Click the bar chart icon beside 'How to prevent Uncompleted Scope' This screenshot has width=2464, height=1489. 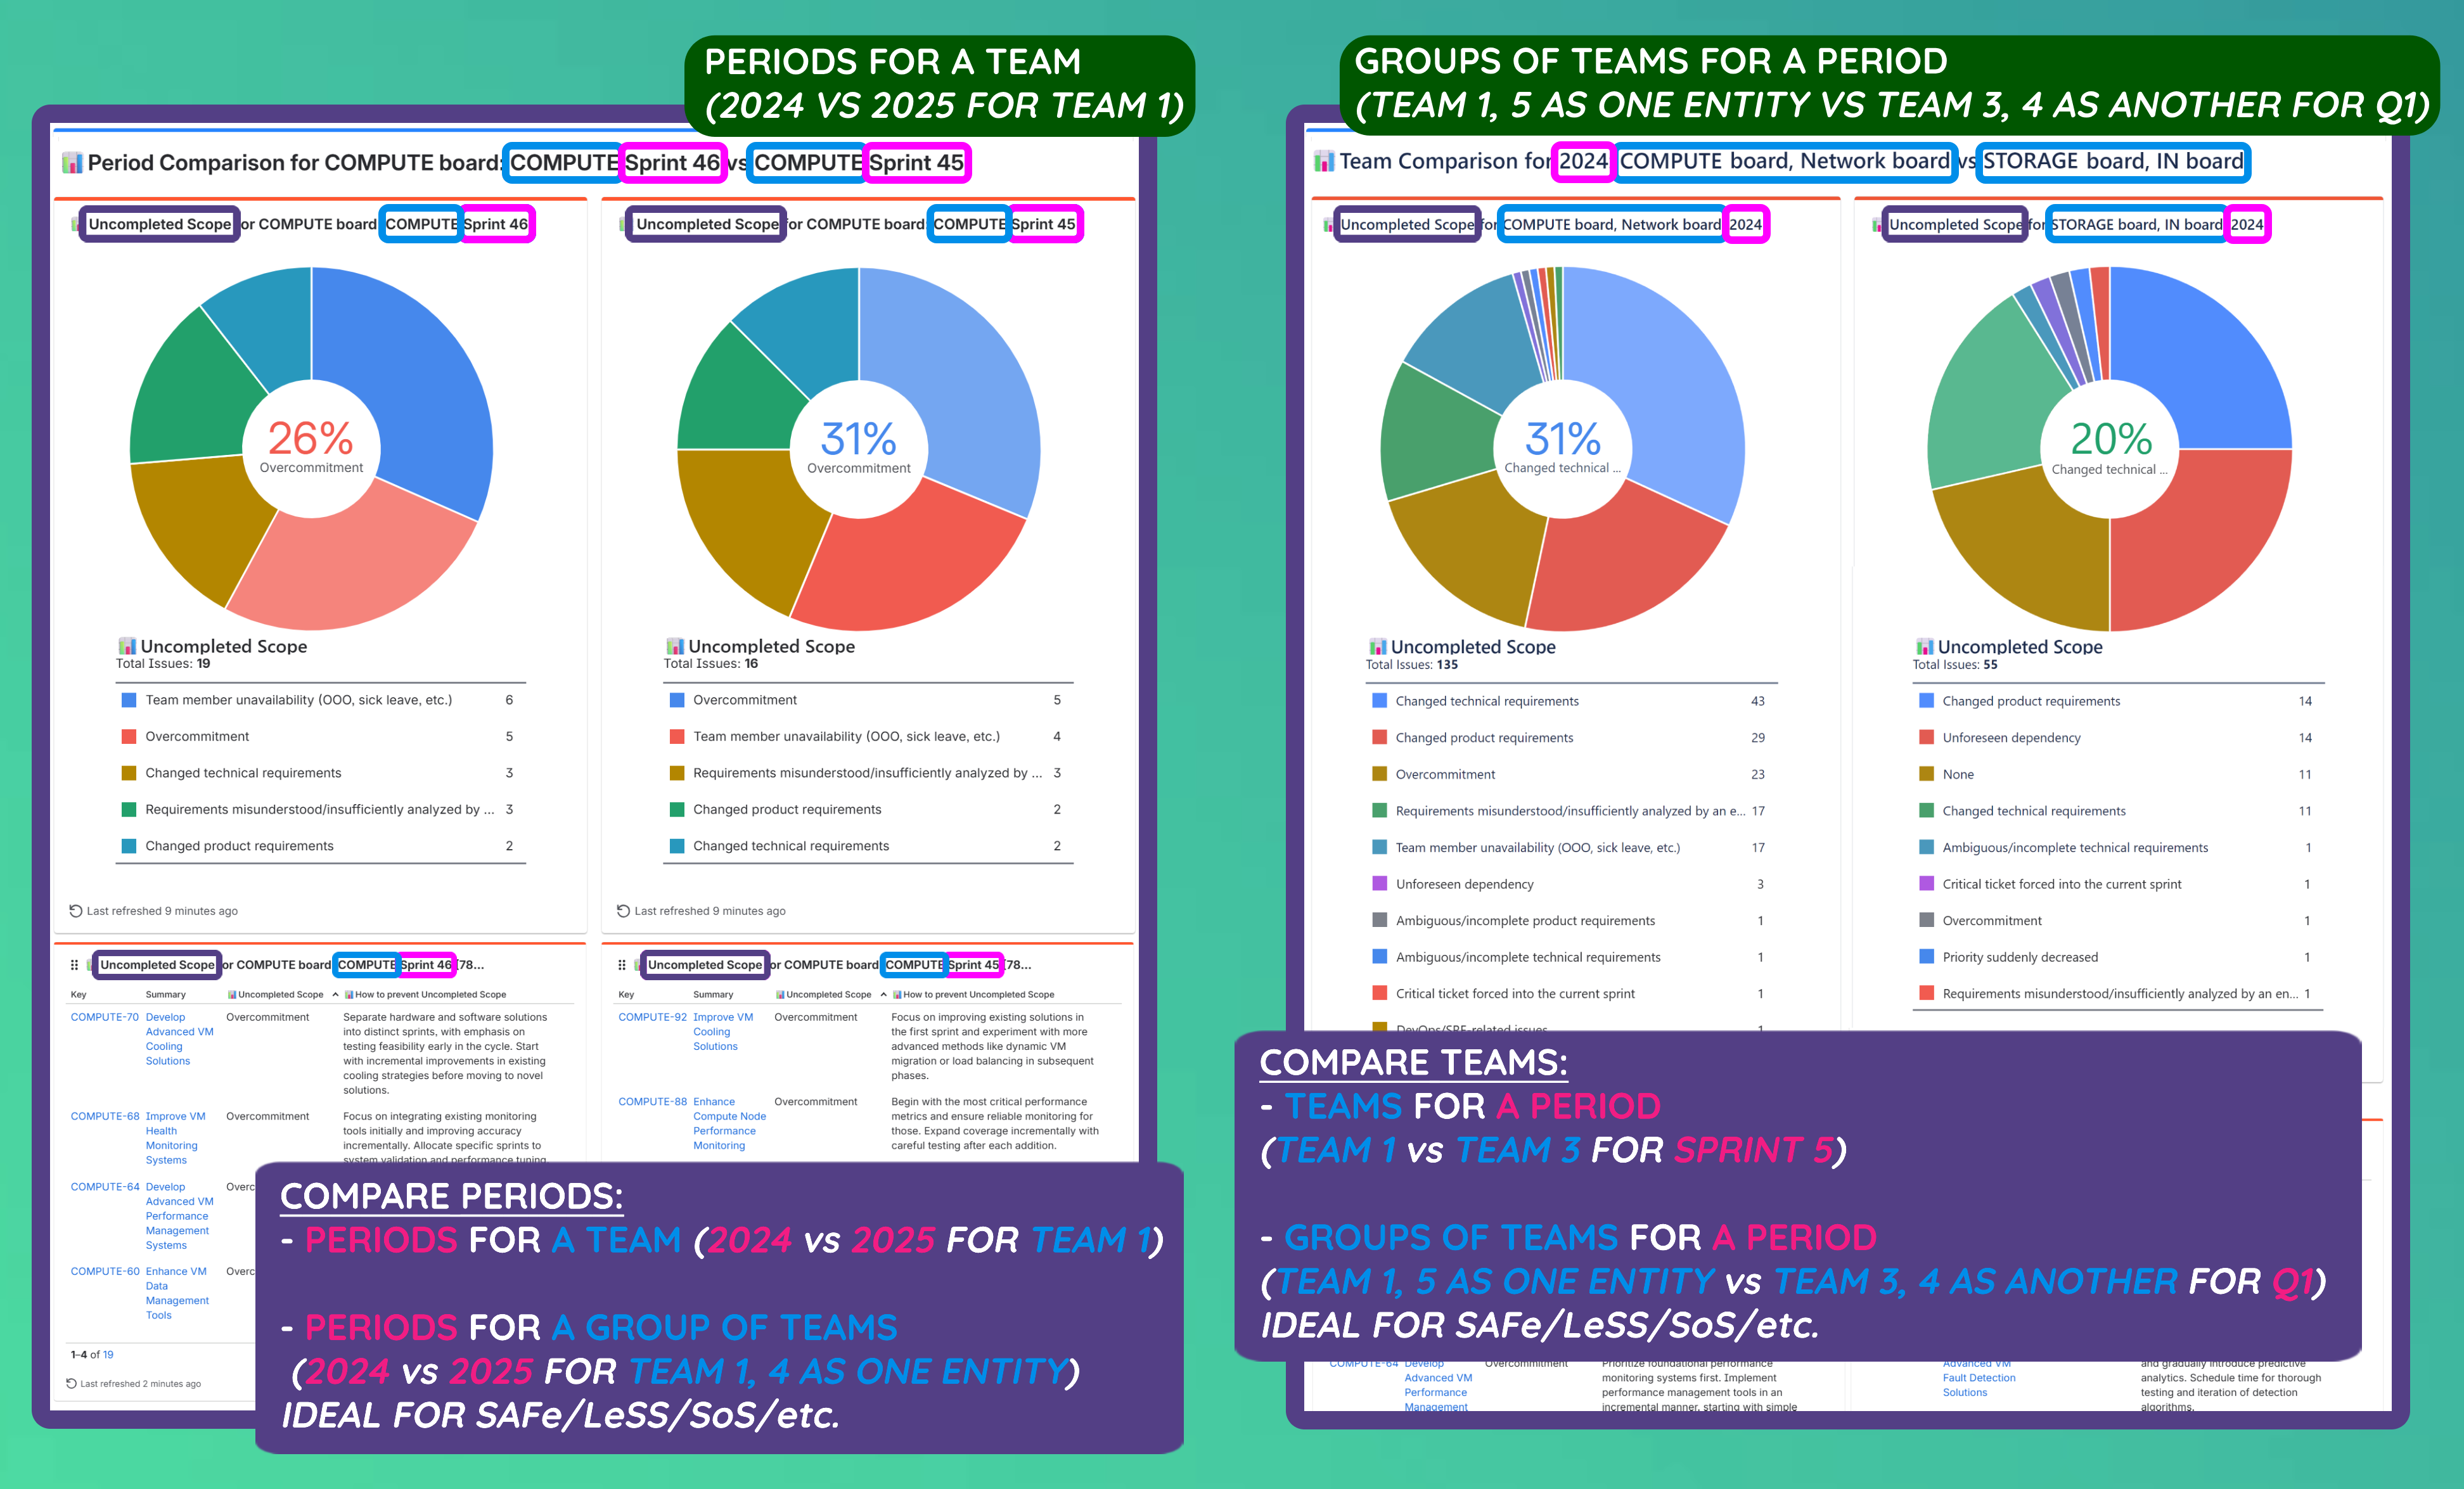(349, 994)
